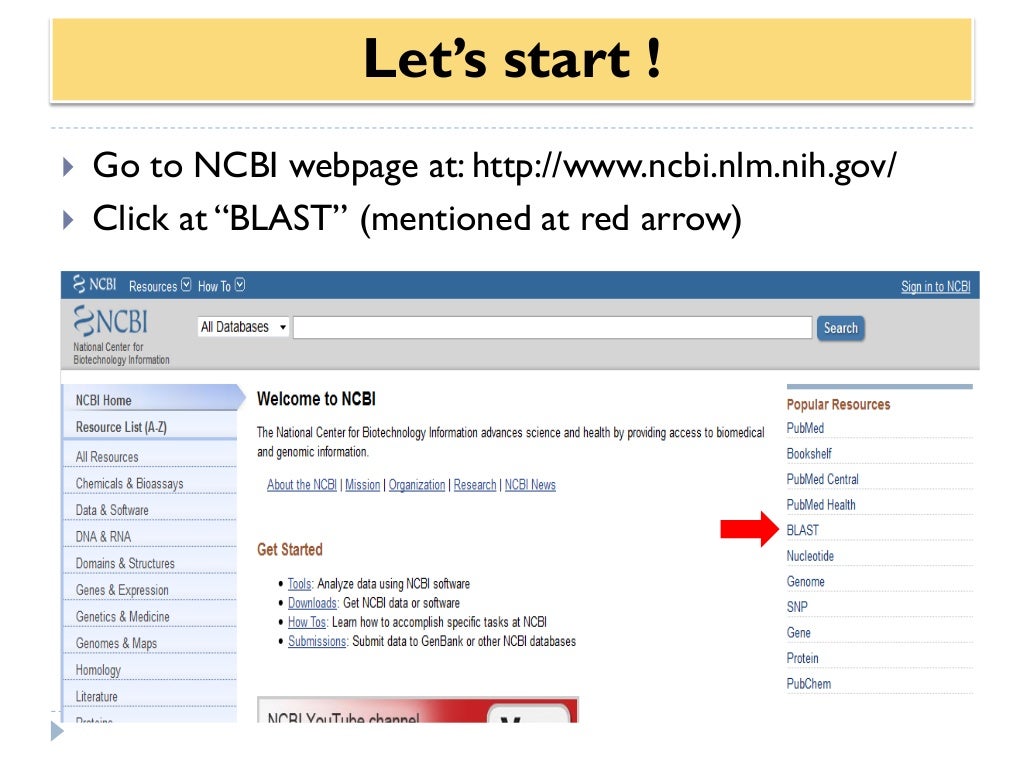The height and width of the screenshot is (768, 1024).
Task: Open Genome in Popular Resources
Action: (805, 582)
